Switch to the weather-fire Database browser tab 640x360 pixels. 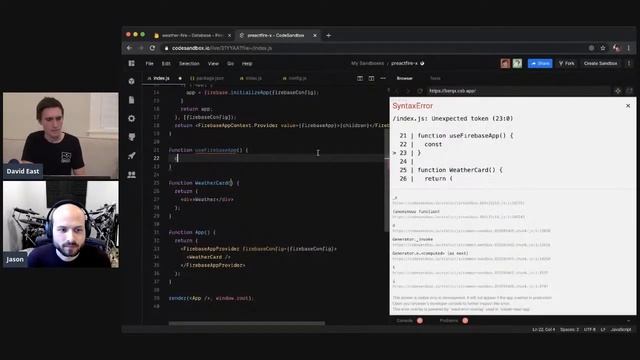(192, 36)
